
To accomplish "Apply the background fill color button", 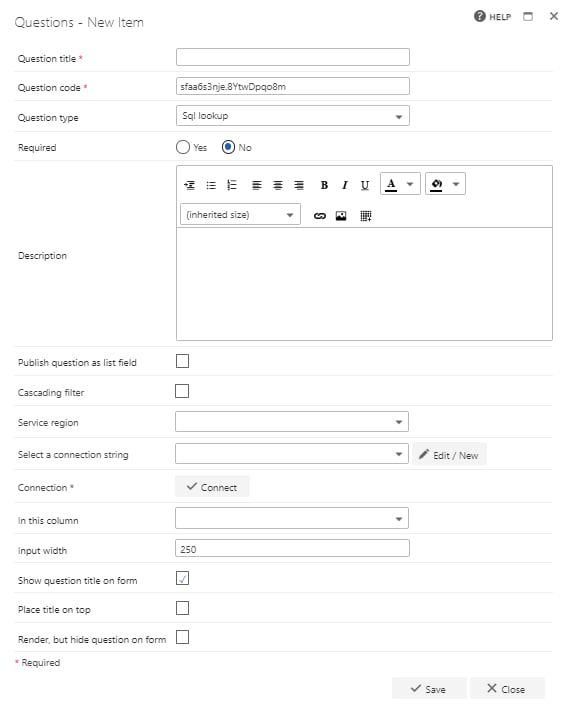I will pyautogui.click(x=437, y=184).
